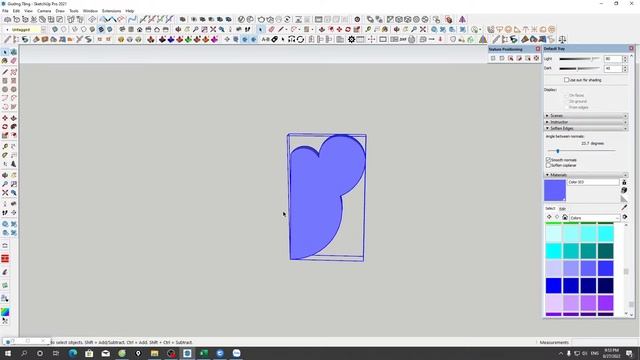Activate the Walk footprints tool
Viewport: 640px width, 360px height.
click(x=5, y=213)
